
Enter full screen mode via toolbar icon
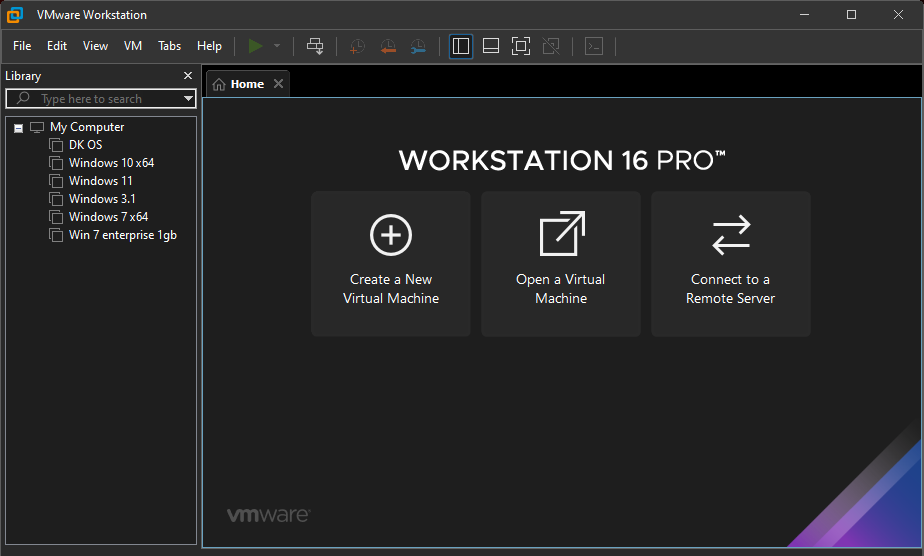(x=520, y=46)
